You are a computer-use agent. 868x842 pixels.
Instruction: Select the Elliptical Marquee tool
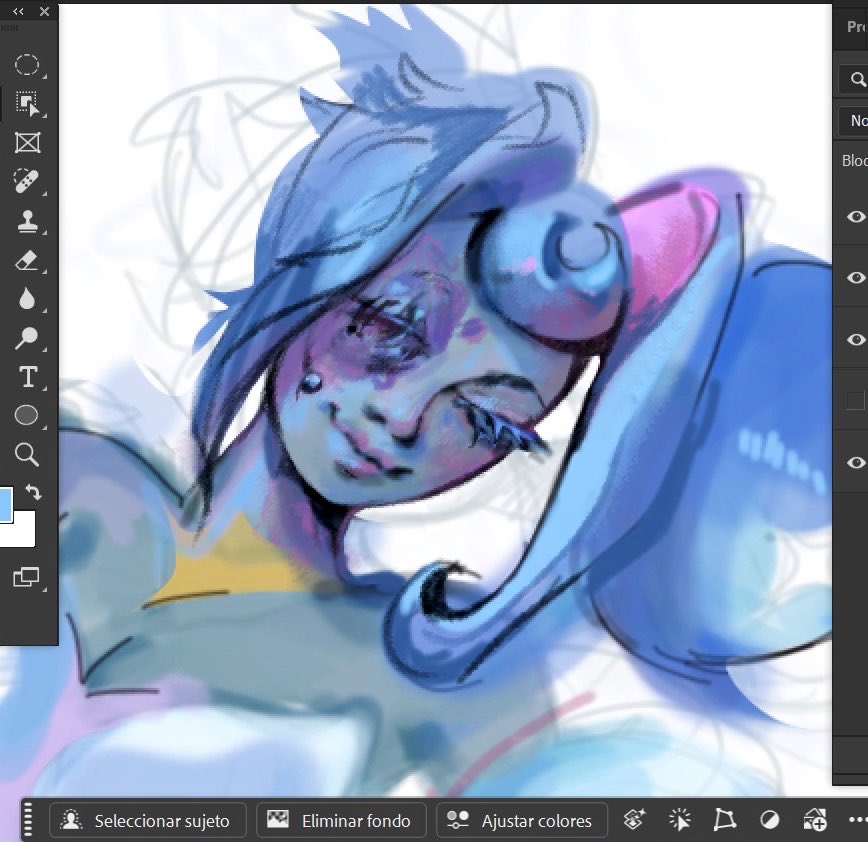click(x=27, y=65)
